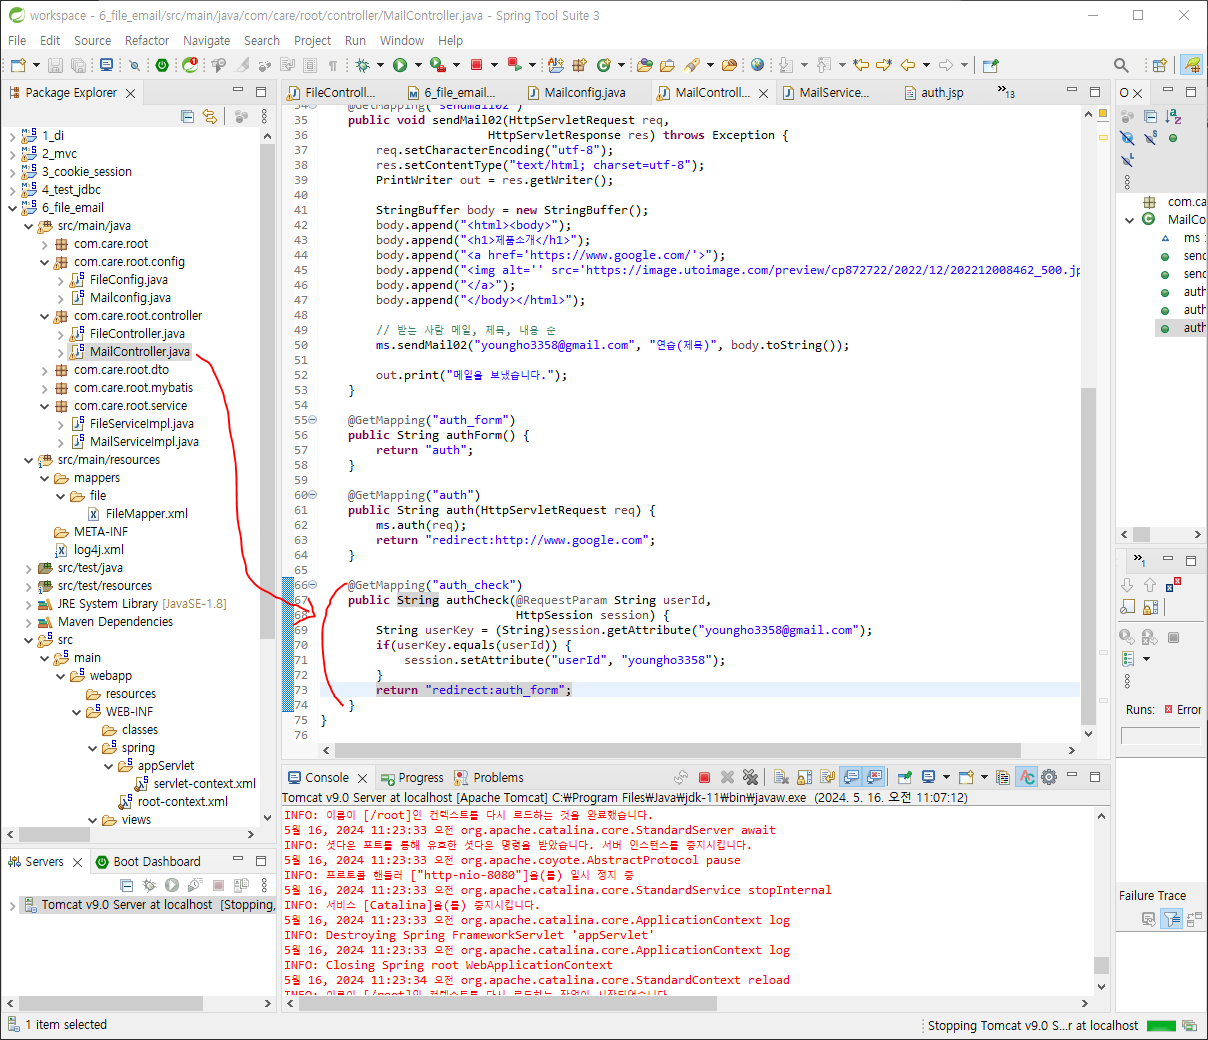
Task: Click the Boot Dashboard green power icon in toolbar
Action: 162,65
